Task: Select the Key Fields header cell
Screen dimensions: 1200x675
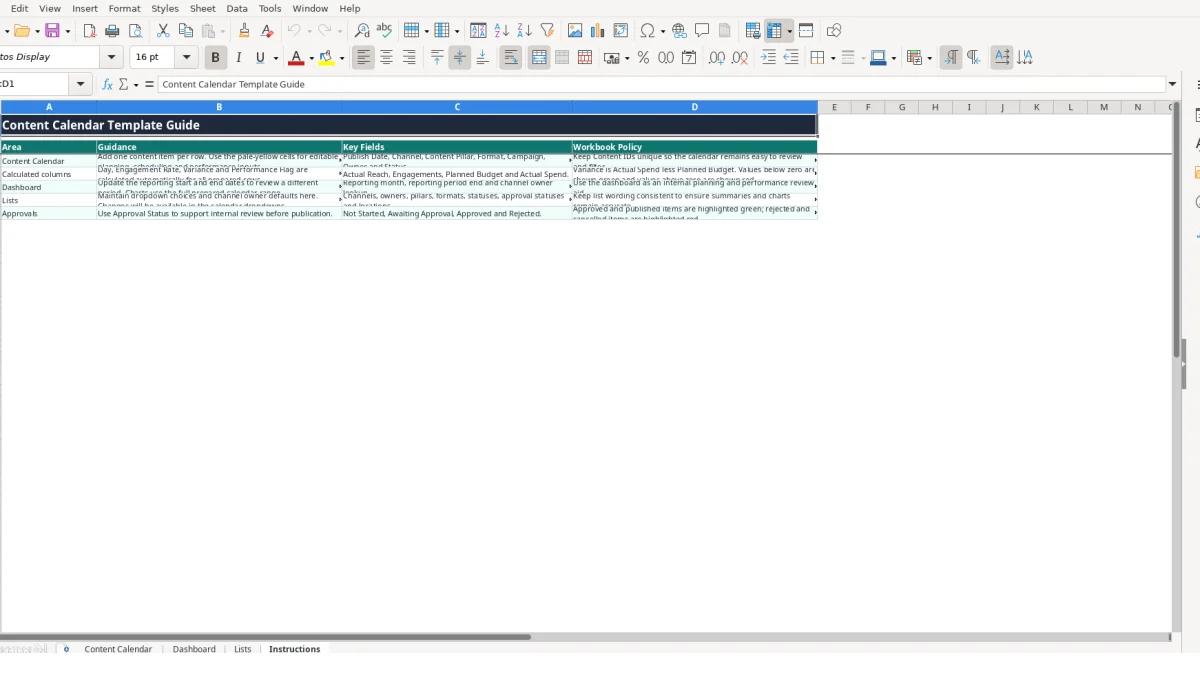Action: tap(457, 147)
